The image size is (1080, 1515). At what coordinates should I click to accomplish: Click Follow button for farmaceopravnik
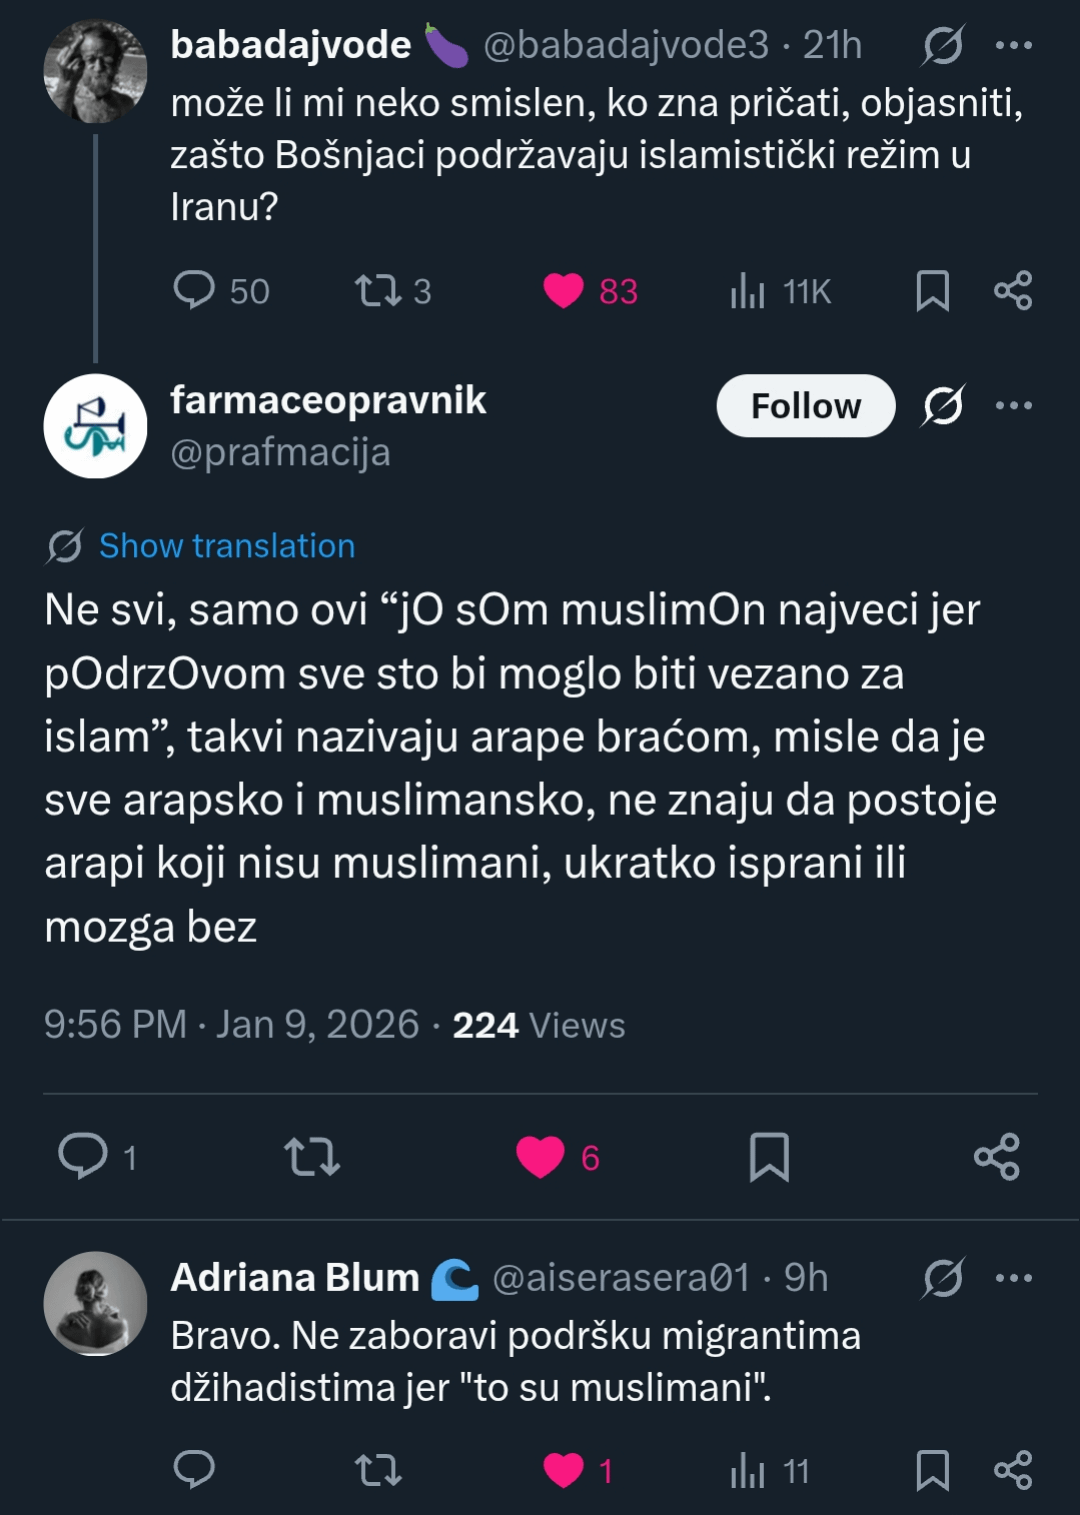[805, 406]
